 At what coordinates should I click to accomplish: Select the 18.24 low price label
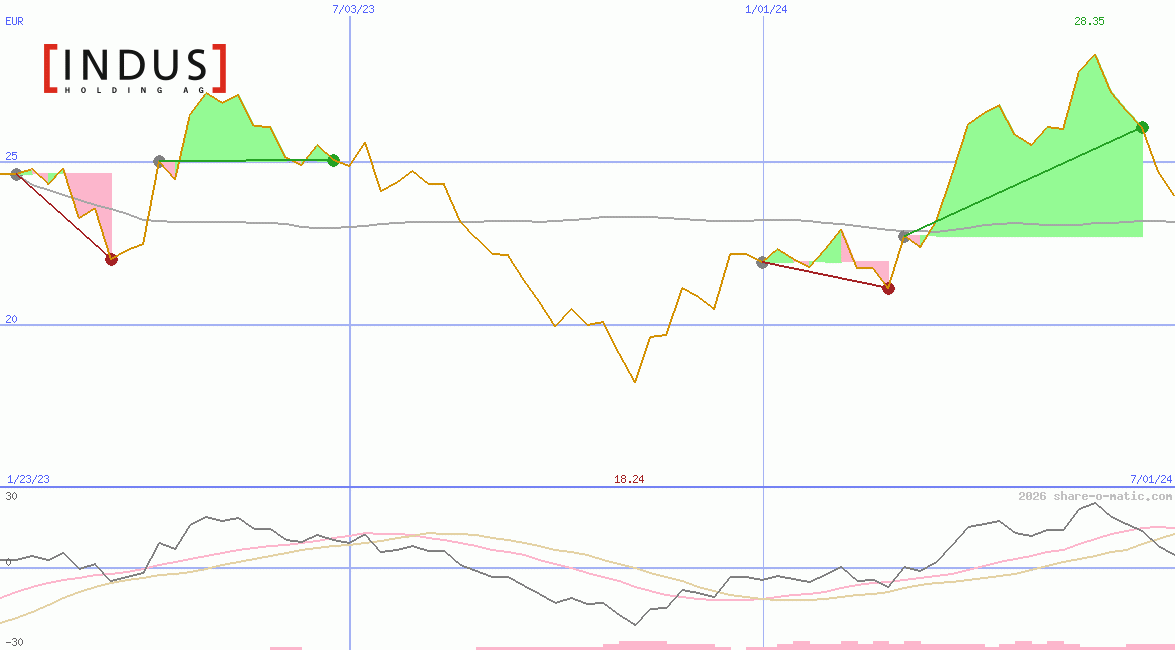[629, 478]
